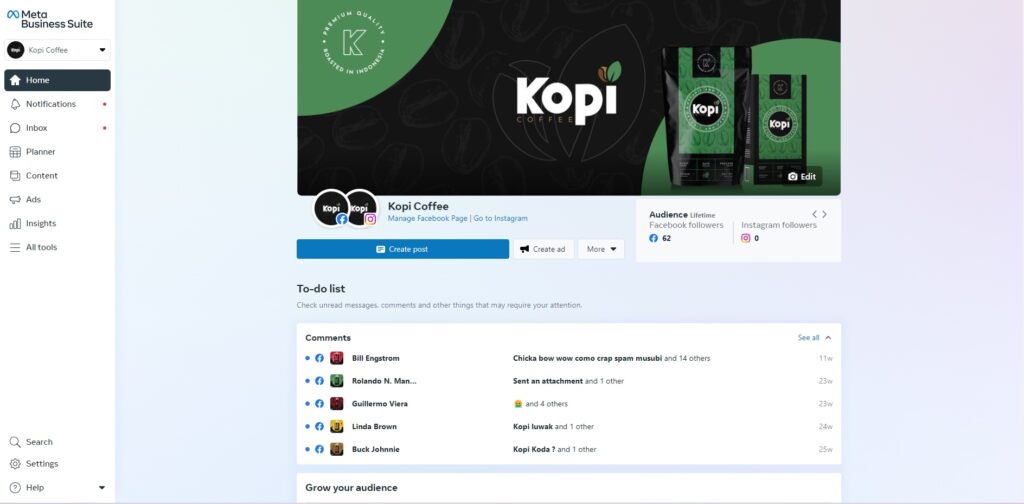Show previous audience metric with left arrow
This screenshot has height=504, width=1024.
[x=814, y=214]
